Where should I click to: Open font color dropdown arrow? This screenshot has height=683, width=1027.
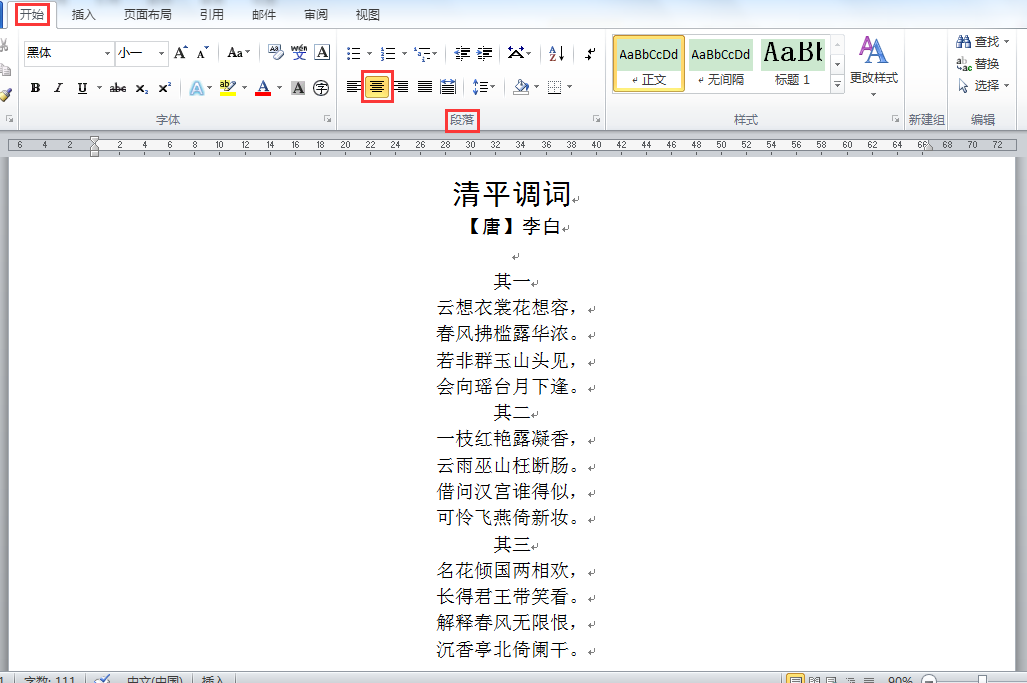(x=280, y=88)
